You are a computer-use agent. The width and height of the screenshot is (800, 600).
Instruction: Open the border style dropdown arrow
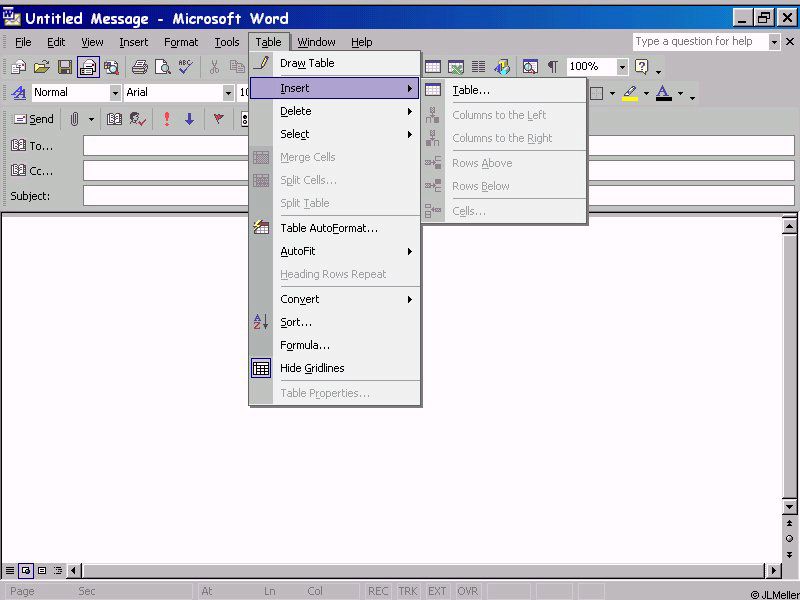click(x=612, y=94)
